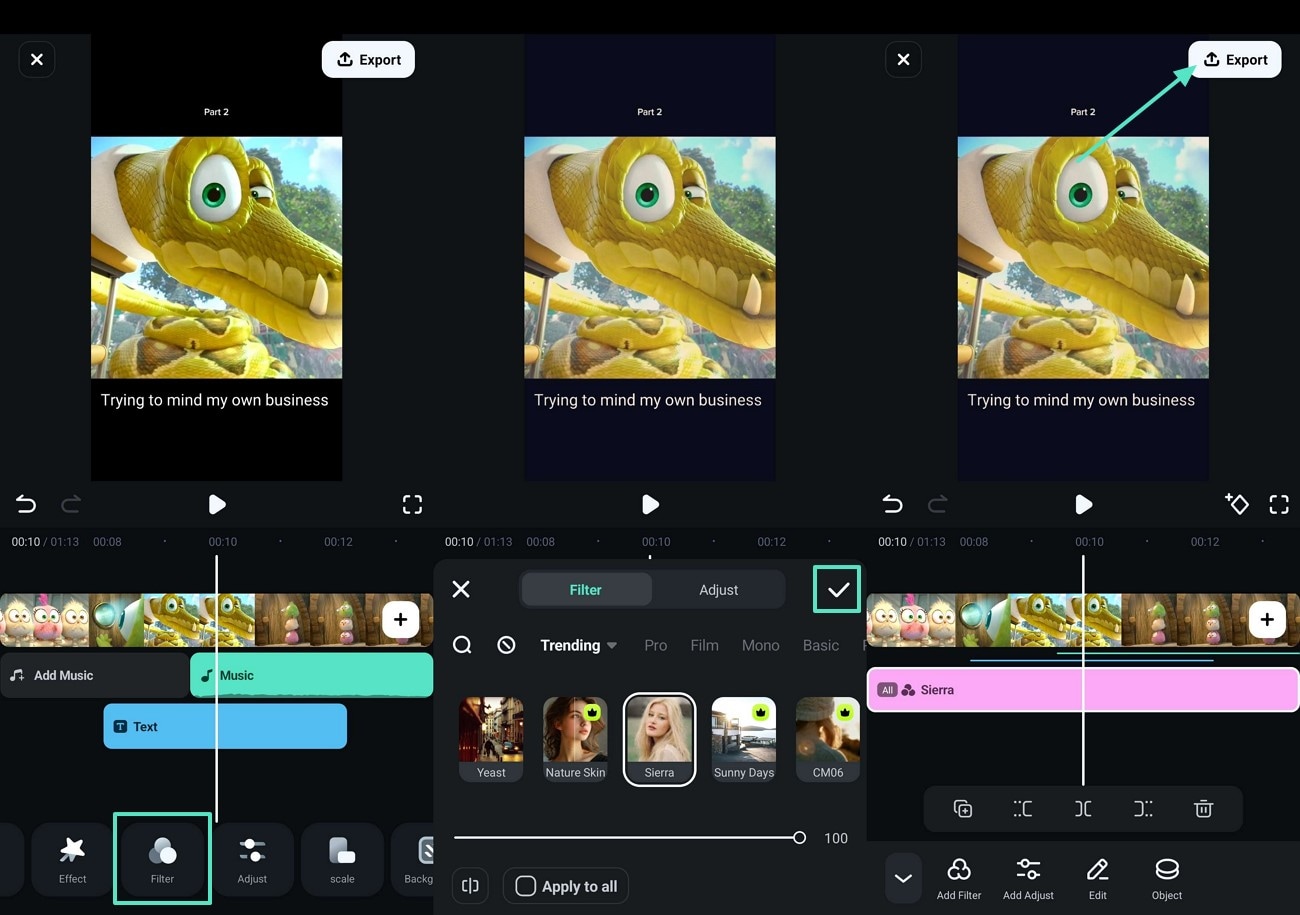Export the video from the right panel
The height and width of the screenshot is (915, 1300).
click(1235, 60)
